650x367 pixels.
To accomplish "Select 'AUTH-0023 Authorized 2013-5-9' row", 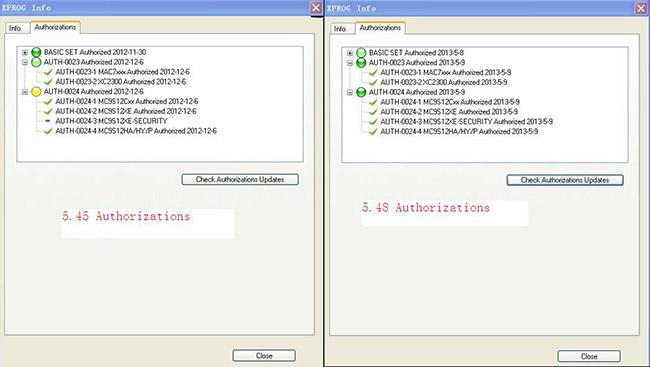I will (x=417, y=63).
